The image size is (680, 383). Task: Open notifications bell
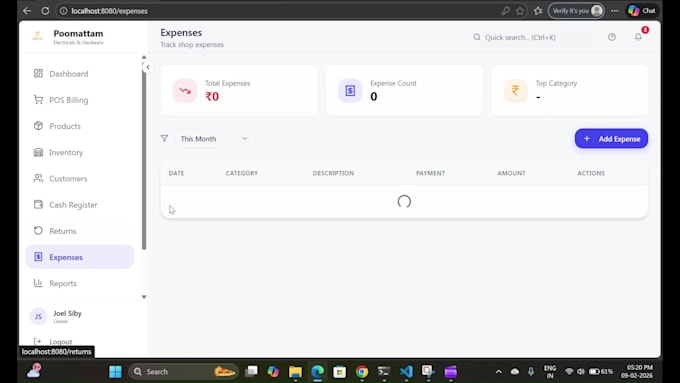point(638,37)
